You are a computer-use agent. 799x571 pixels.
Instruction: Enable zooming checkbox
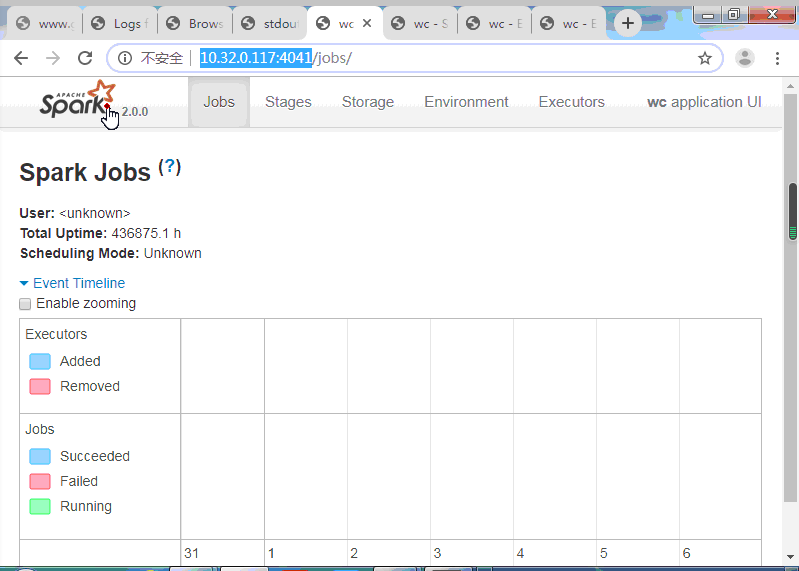coord(26,304)
